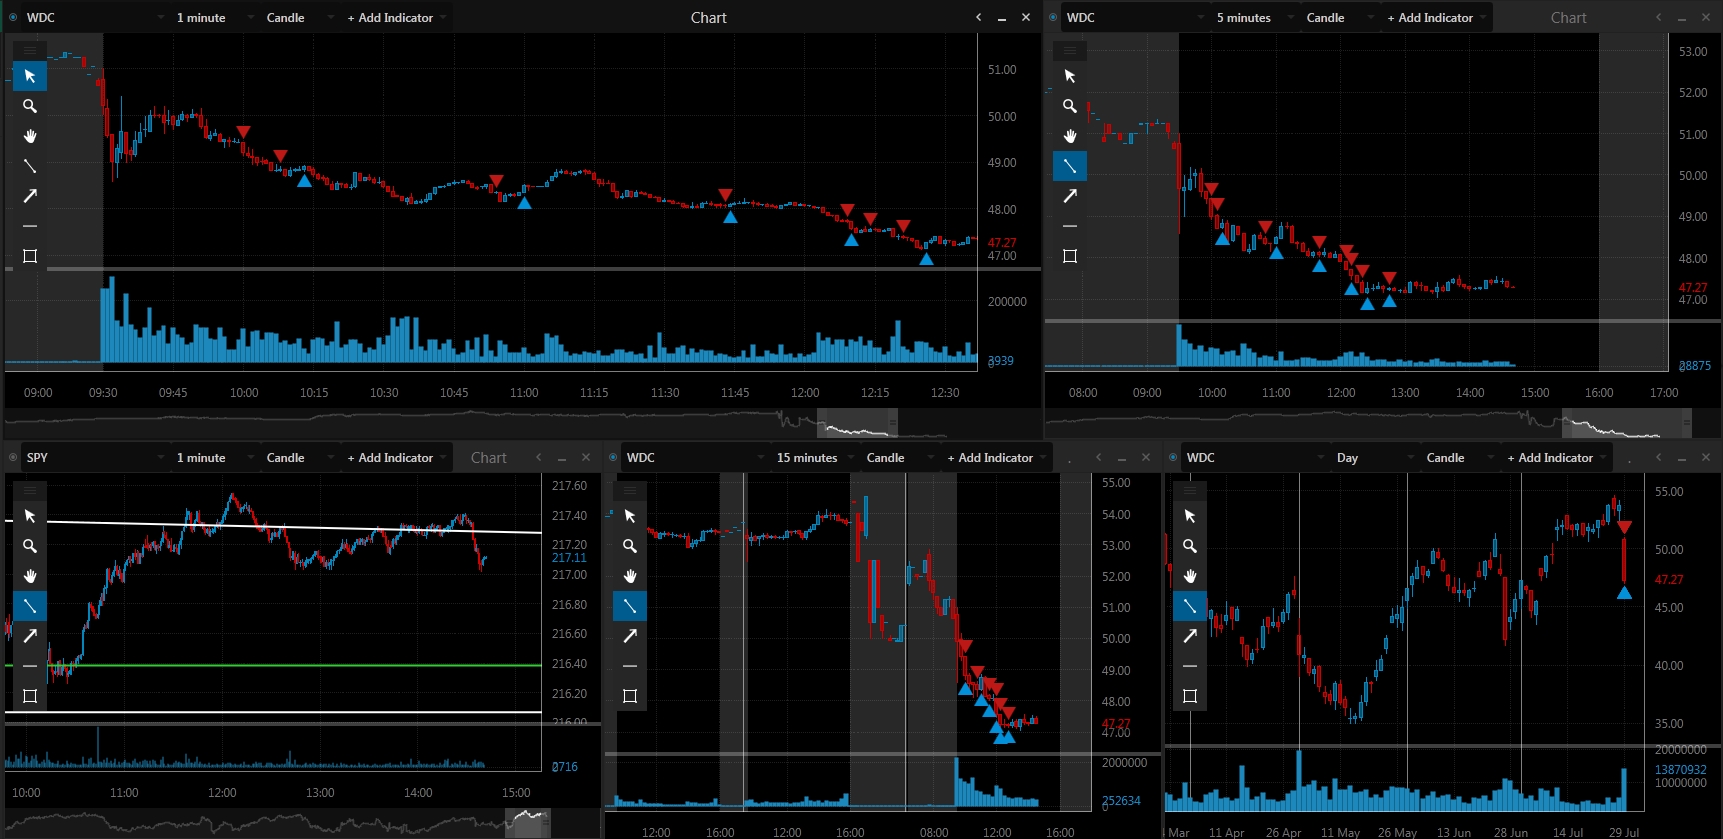Click the left-arrow button in WDC Day title bar

[1659, 457]
